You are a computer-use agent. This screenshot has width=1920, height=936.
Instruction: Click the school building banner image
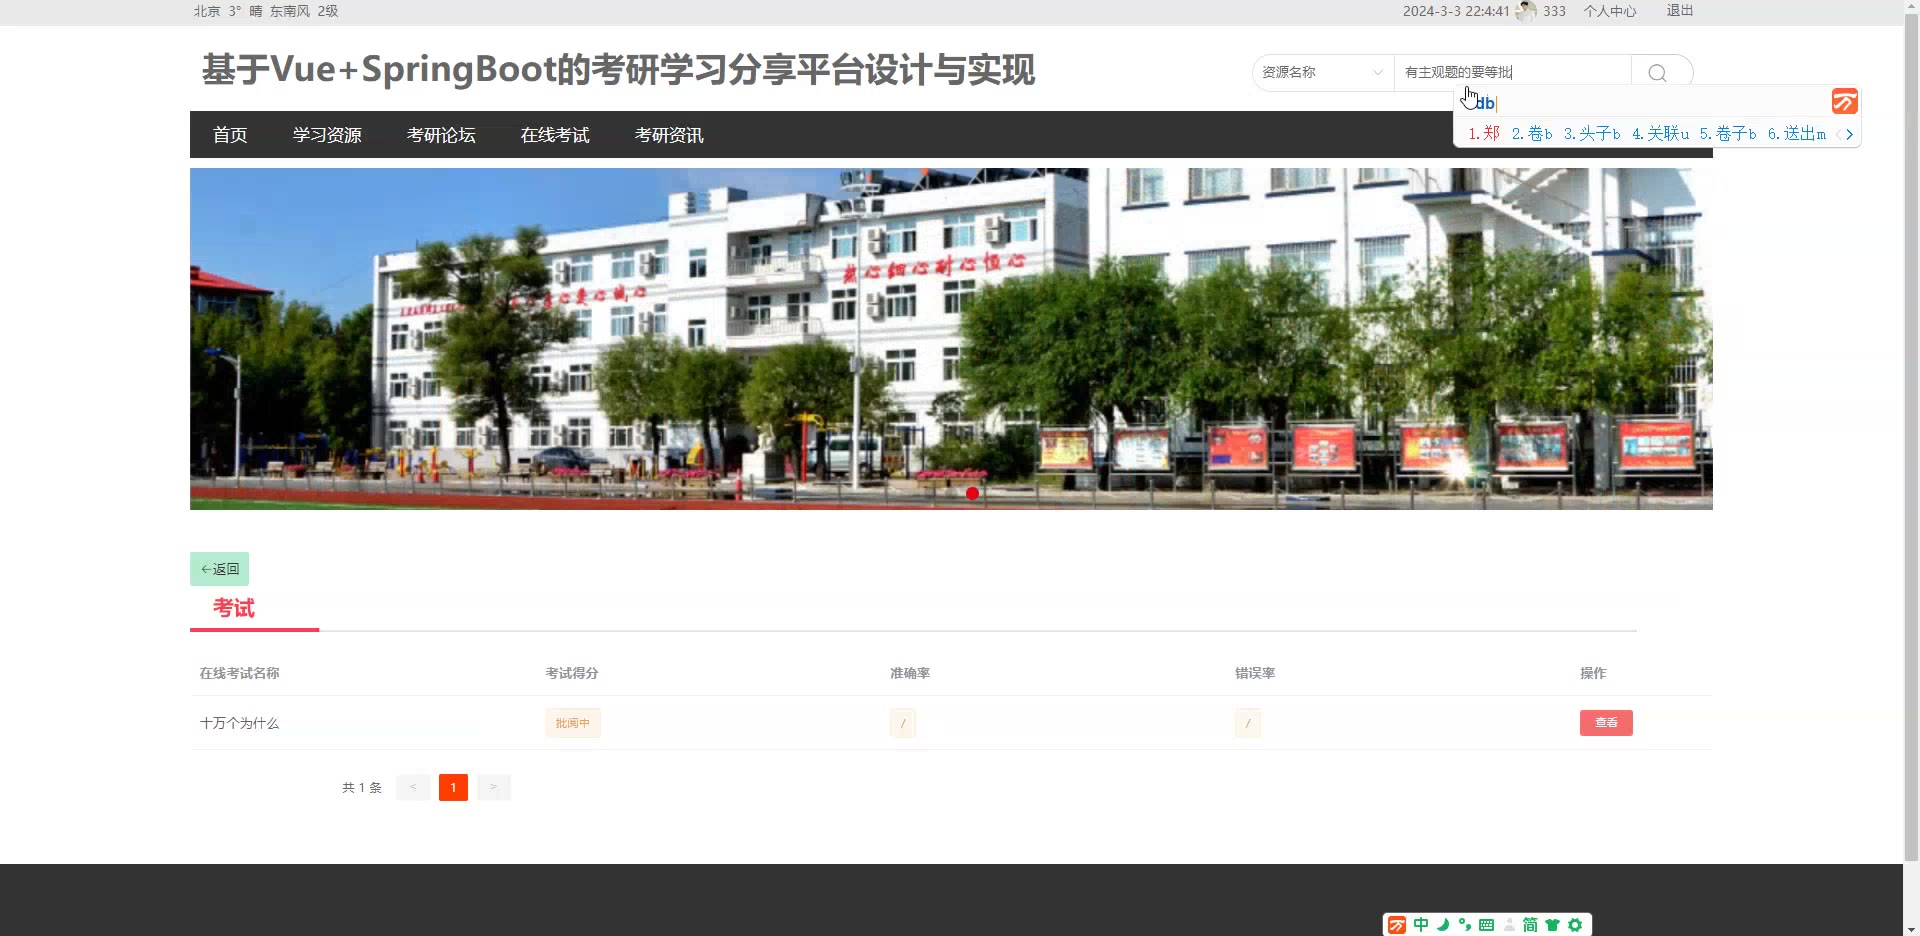951,339
